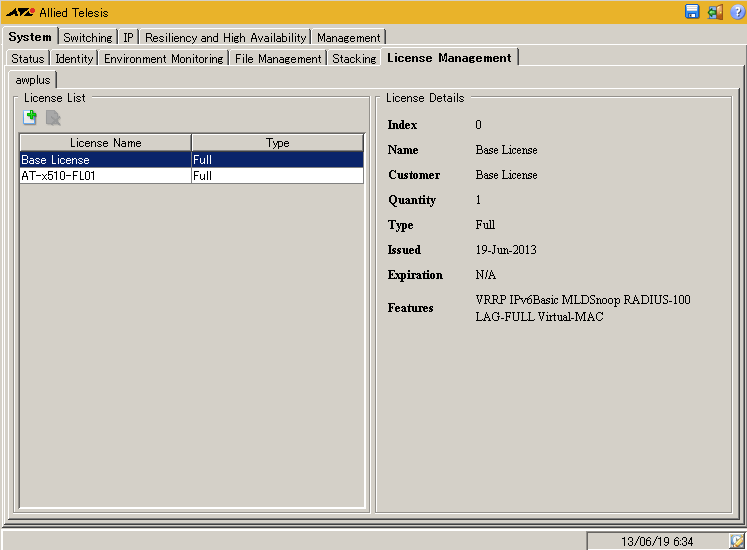Screen dimensions: 747x550
Task: Open Resiliency and High Availability tab
Action: click(225, 37)
